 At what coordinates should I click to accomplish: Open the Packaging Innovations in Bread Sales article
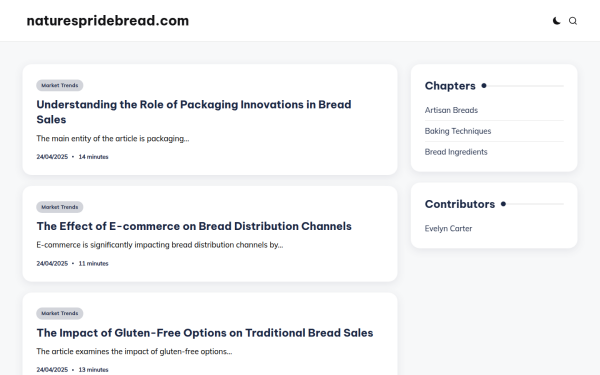tap(194, 112)
